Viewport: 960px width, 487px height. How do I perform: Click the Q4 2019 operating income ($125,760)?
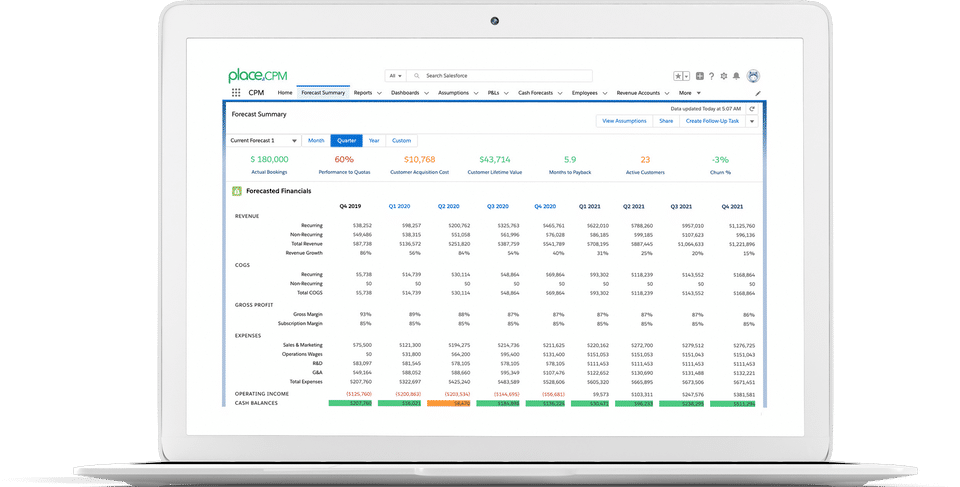pyautogui.click(x=359, y=394)
